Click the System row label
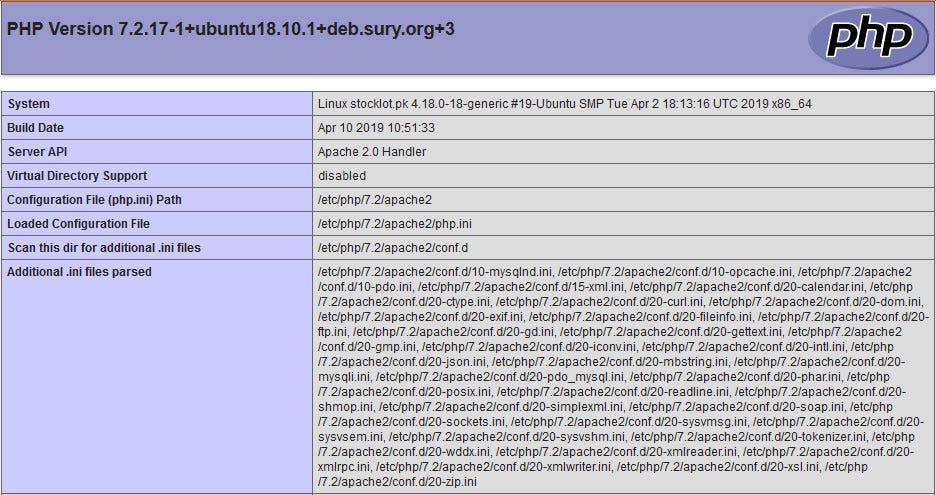This screenshot has width=936, height=495. pos(29,104)
